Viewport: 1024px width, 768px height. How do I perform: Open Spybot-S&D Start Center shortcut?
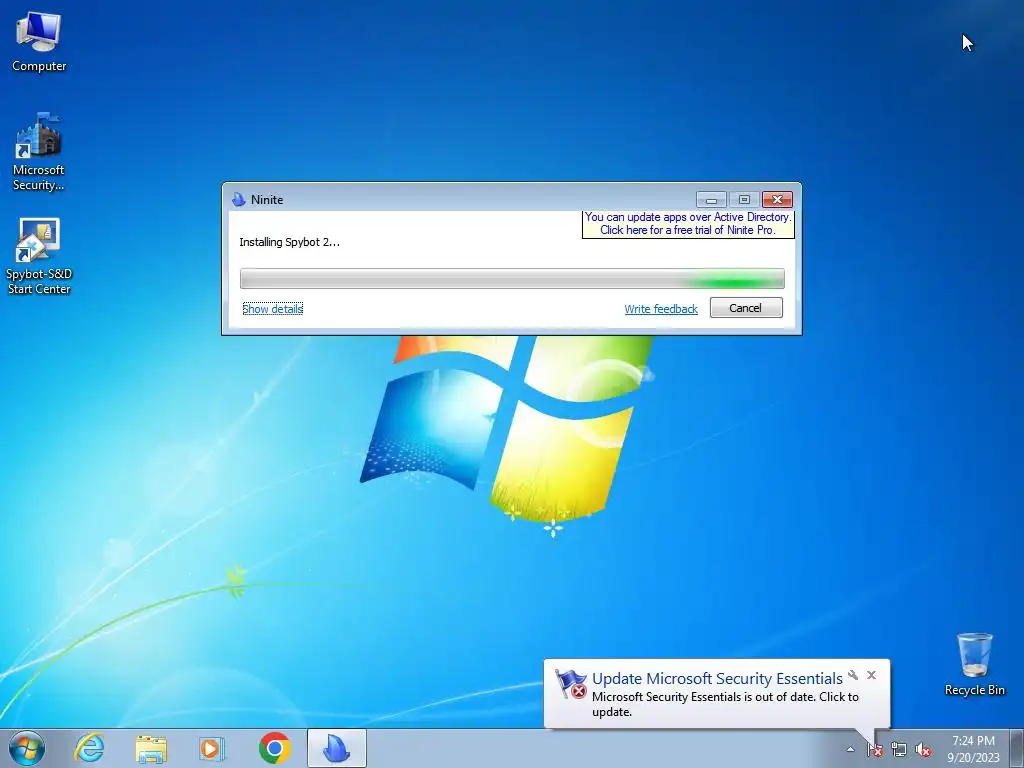tap(39, 256)
